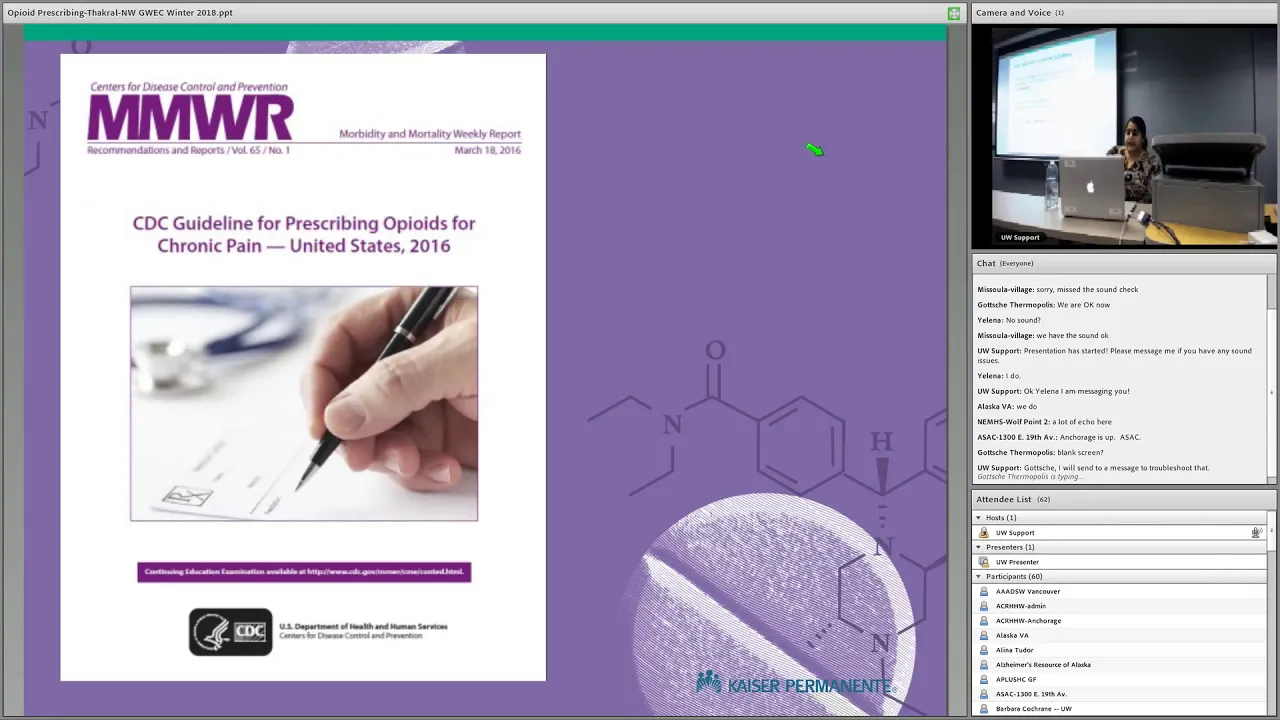This screenshot has height=720, width=1280.
Task: Click the 'Gottsche Thermopolis is typing...' status
Action: [1029, 477]
